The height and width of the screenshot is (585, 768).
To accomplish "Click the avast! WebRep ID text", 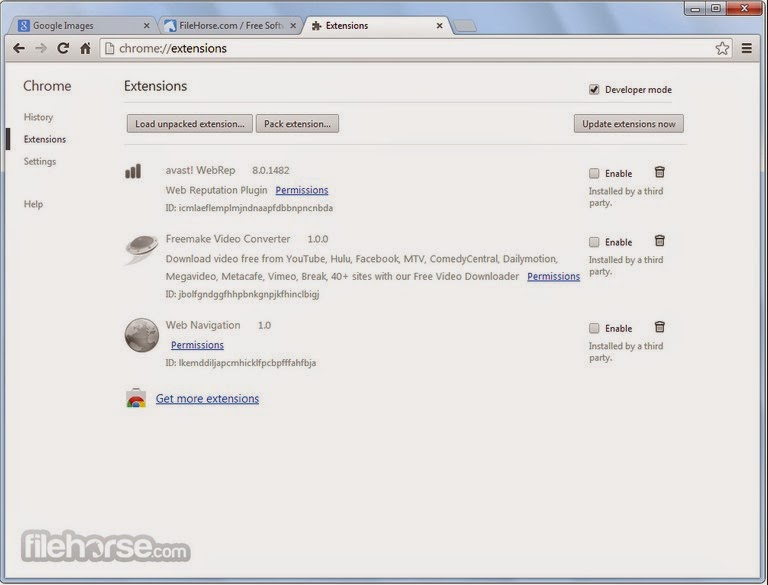I will tap(249, 208).
